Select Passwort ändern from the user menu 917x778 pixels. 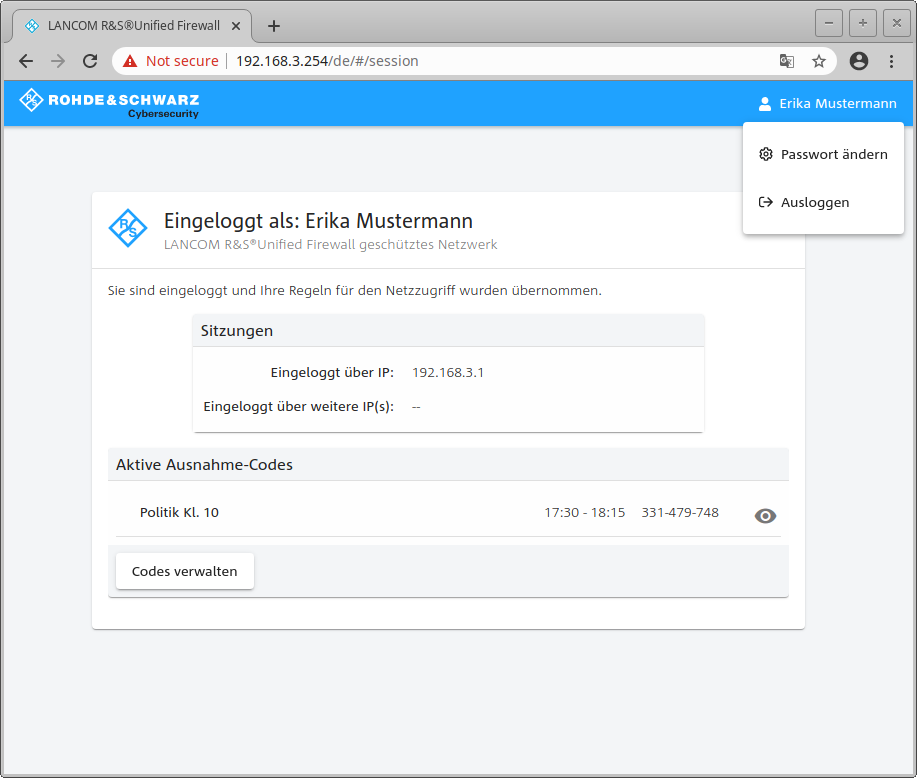834,154
